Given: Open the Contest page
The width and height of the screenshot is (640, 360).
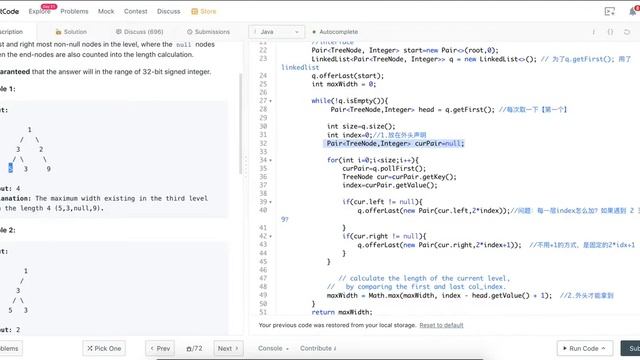Looking at the screenshot, I should coord(136,11).
